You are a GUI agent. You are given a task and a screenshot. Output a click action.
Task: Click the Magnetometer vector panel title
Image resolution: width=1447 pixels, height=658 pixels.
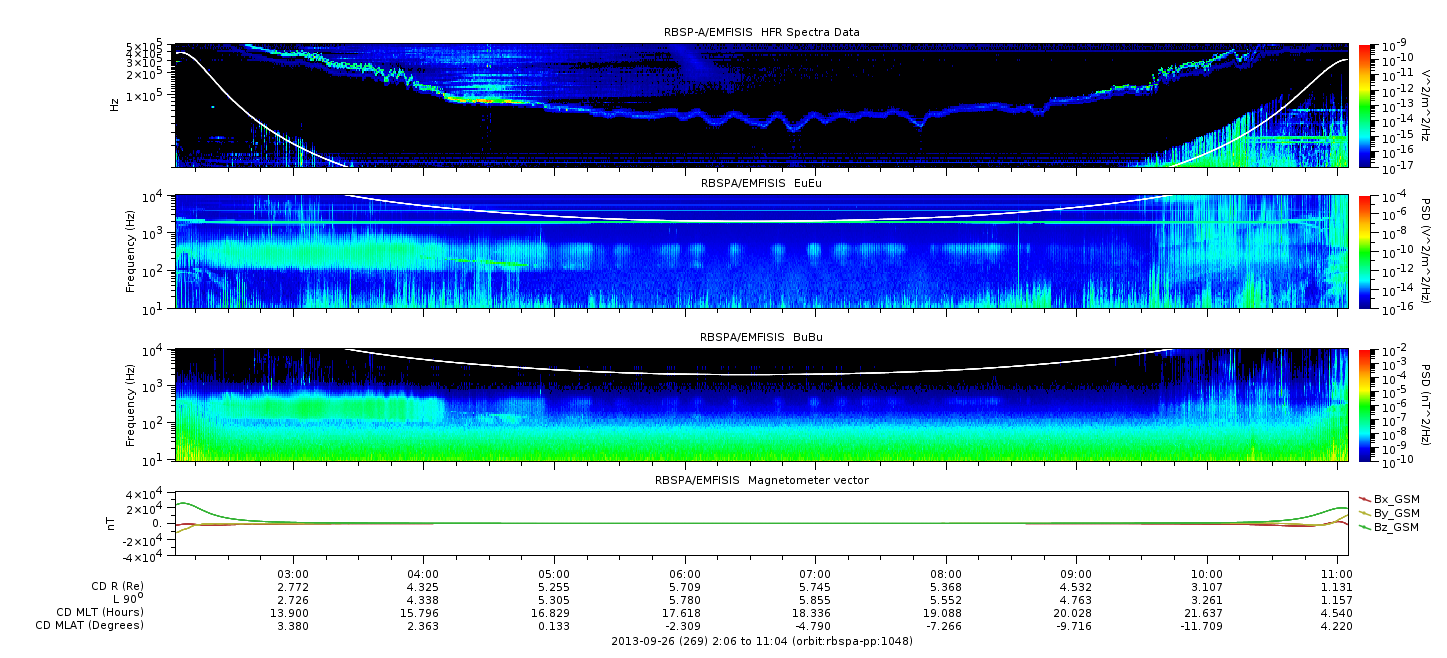point(761,480)
